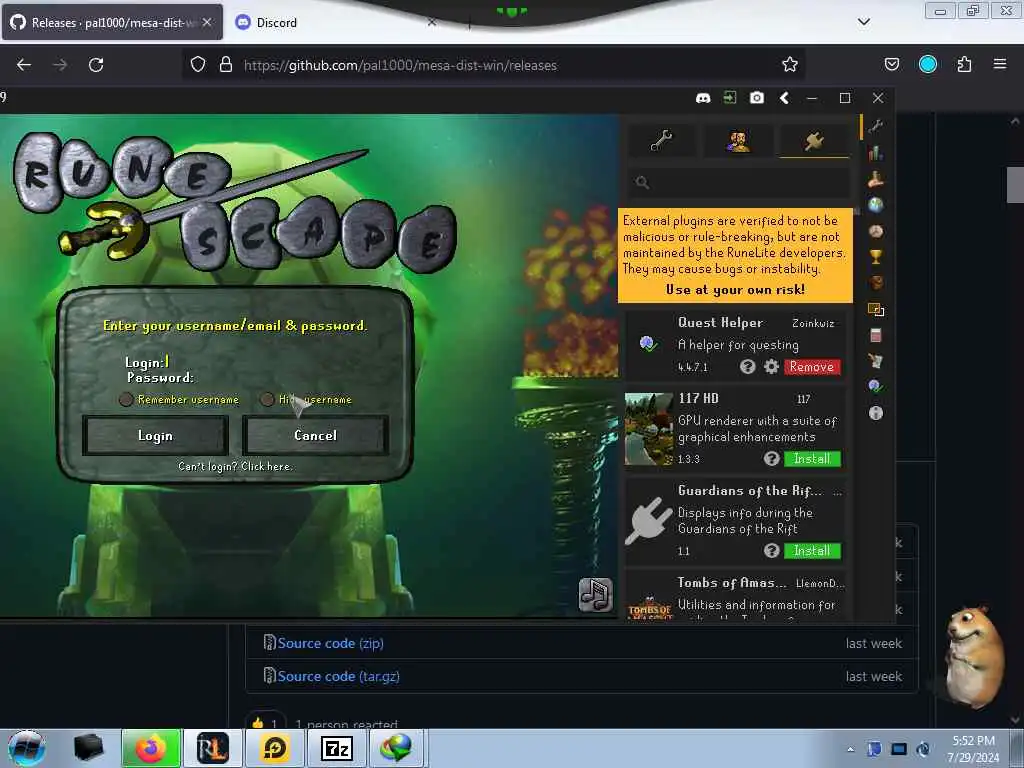This screenshot has height=768, width=1024.
Task: Open the round face sidebar icon below the globe
Action: click(876, 231)
